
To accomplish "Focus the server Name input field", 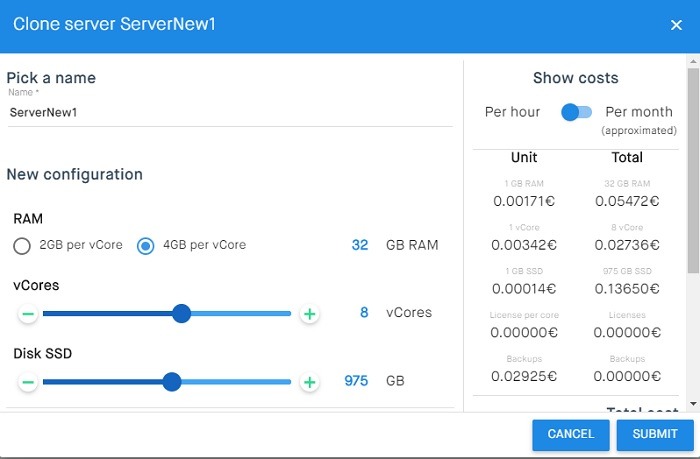I will 230,113.
